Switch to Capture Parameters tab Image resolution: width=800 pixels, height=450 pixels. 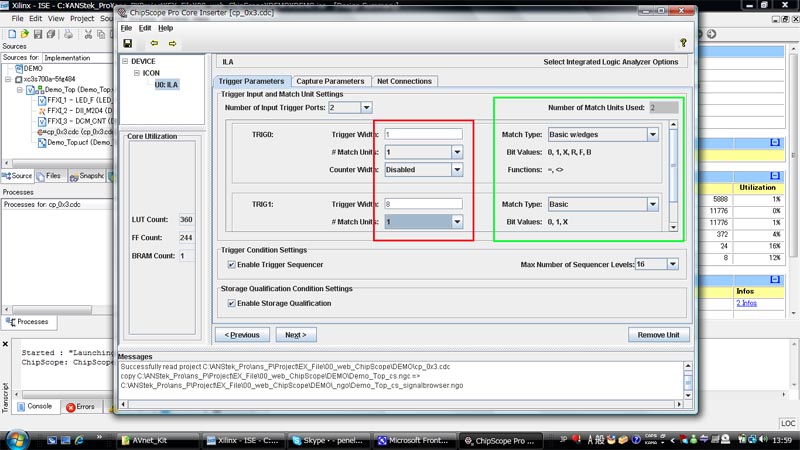pos(330,81)
